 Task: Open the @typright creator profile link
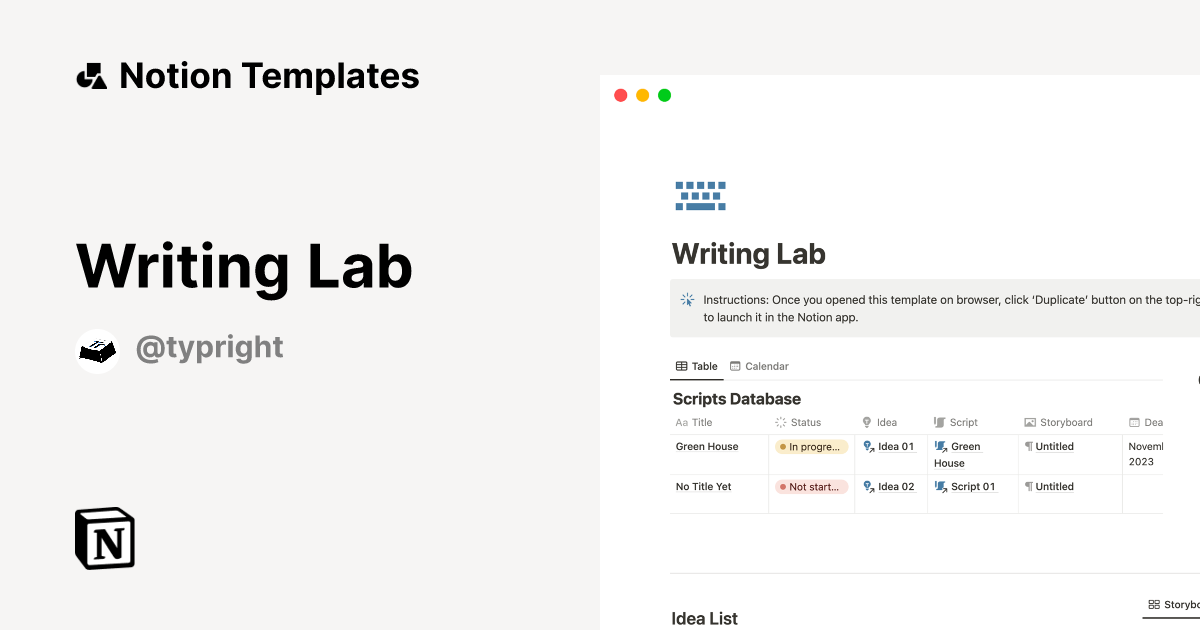210,347
